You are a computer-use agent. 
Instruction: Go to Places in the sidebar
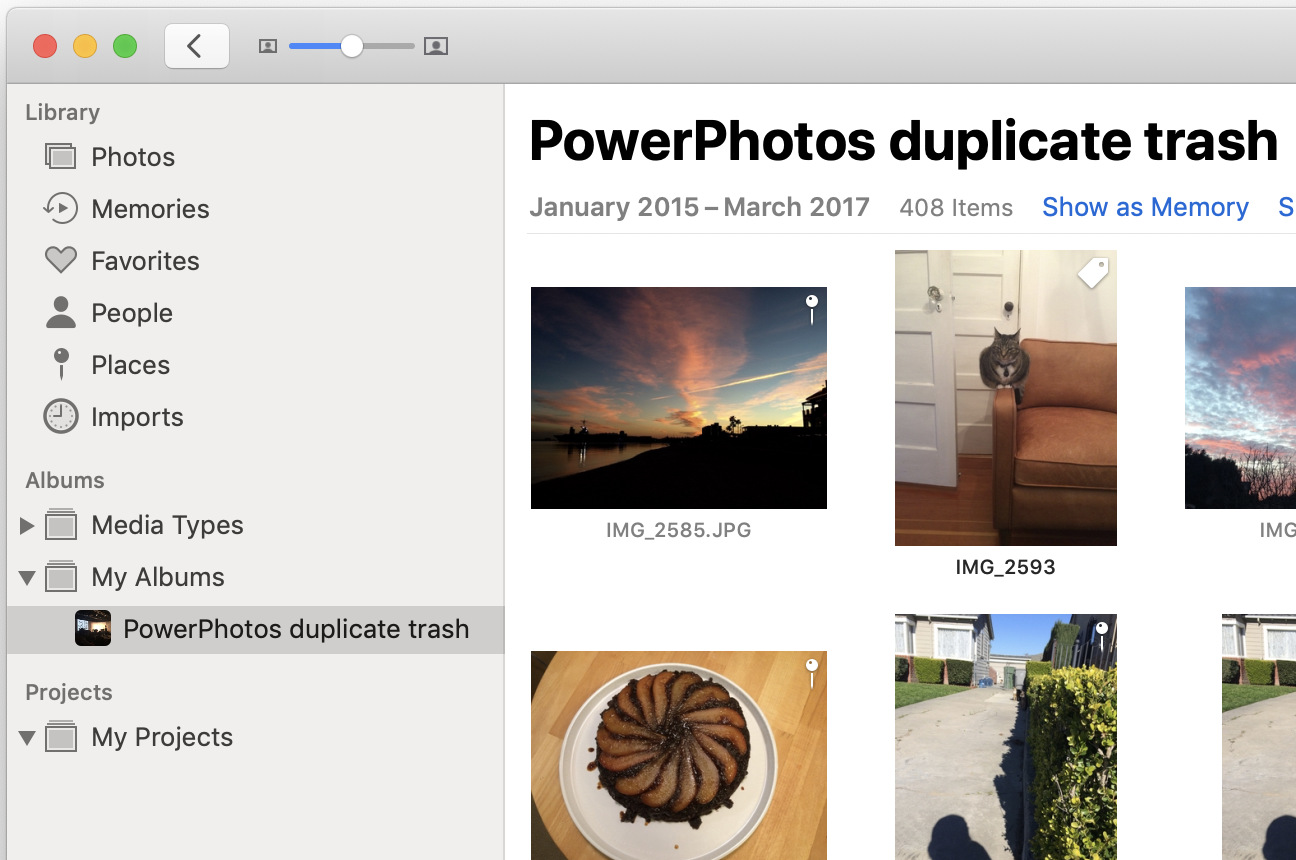click(130, 365)
